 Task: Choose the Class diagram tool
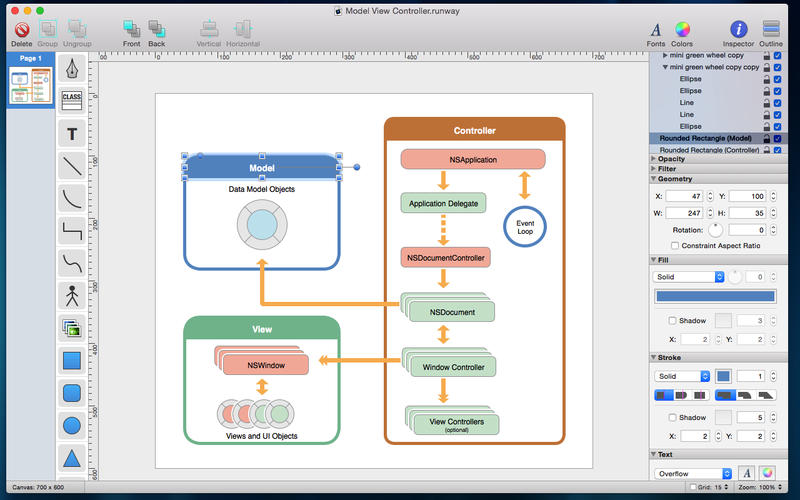point(72,101)
